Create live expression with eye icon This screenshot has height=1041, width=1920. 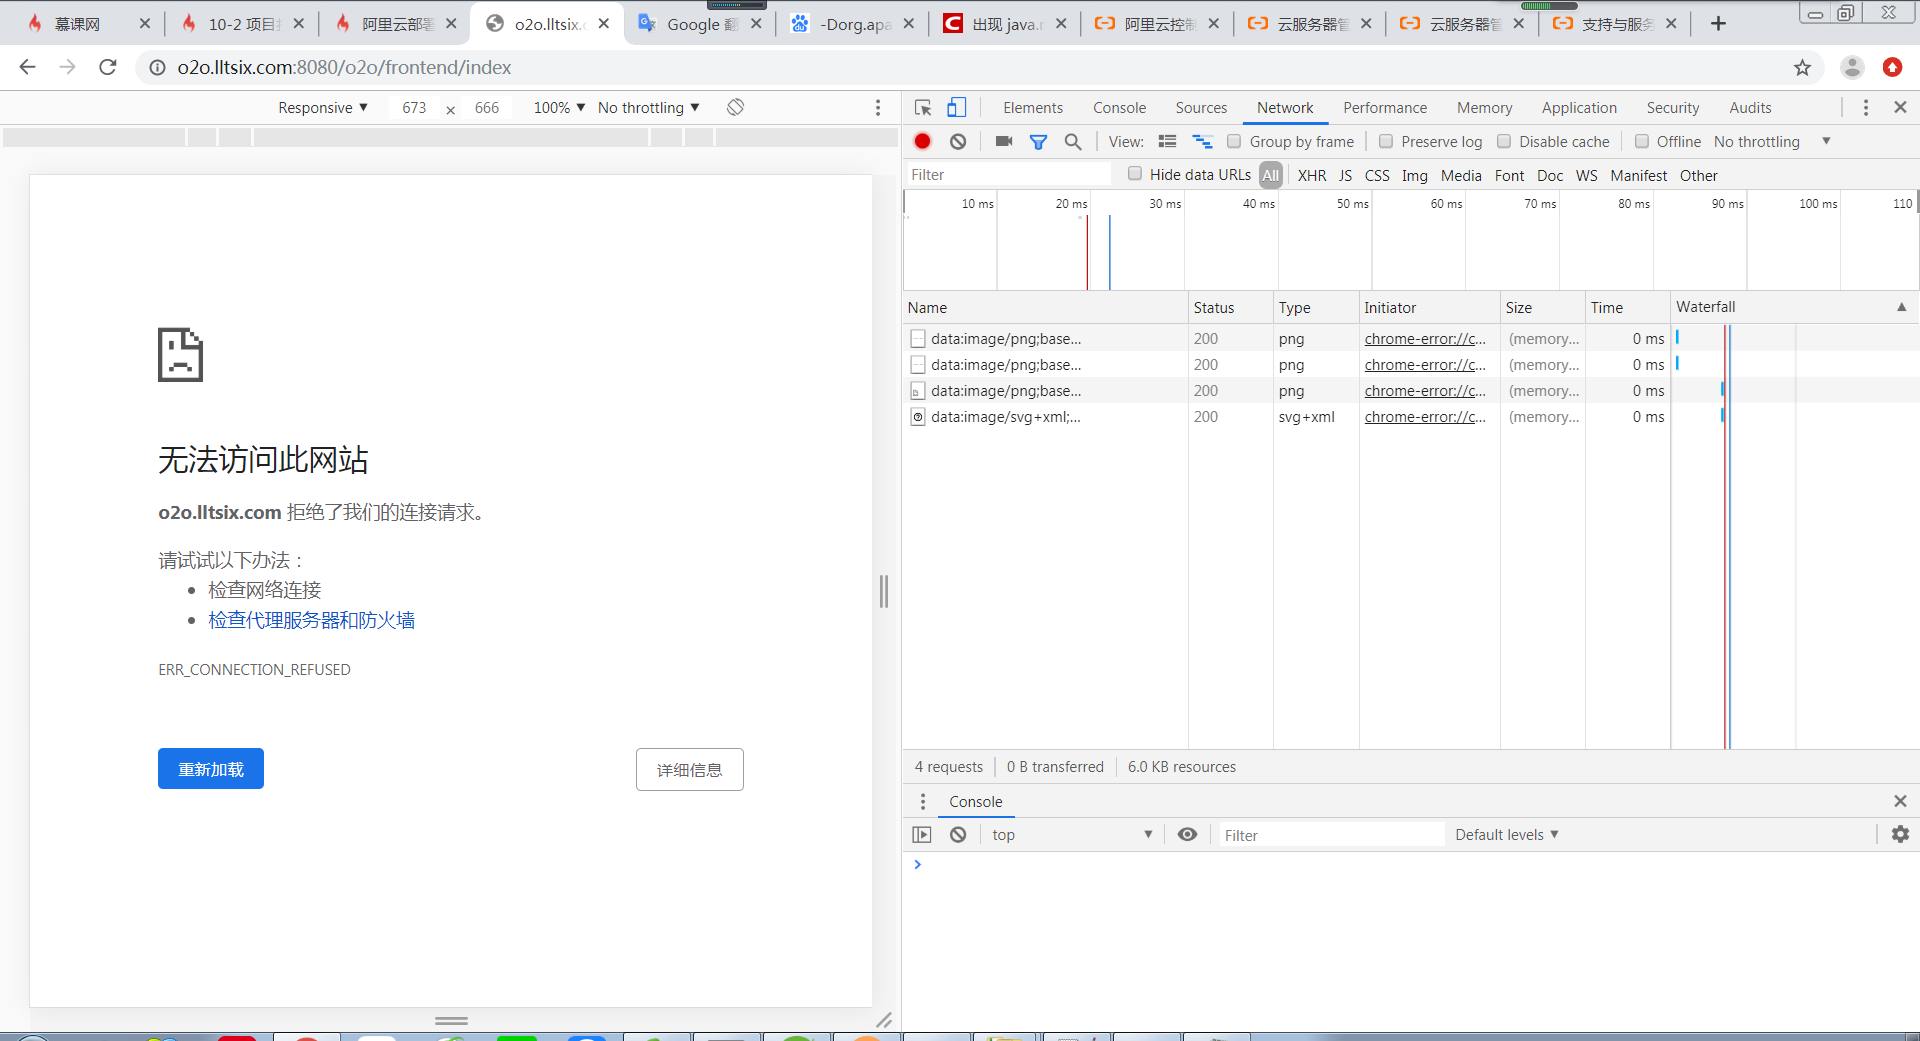coord(1187,835)
